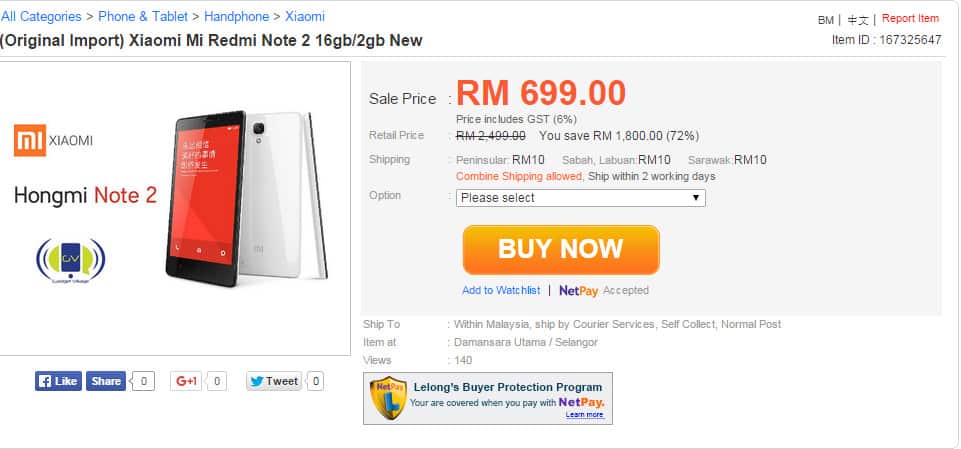Click Learn more in Buyer Protection banner
The height and width of the screenshot is (449, 961).
[584, 415]
